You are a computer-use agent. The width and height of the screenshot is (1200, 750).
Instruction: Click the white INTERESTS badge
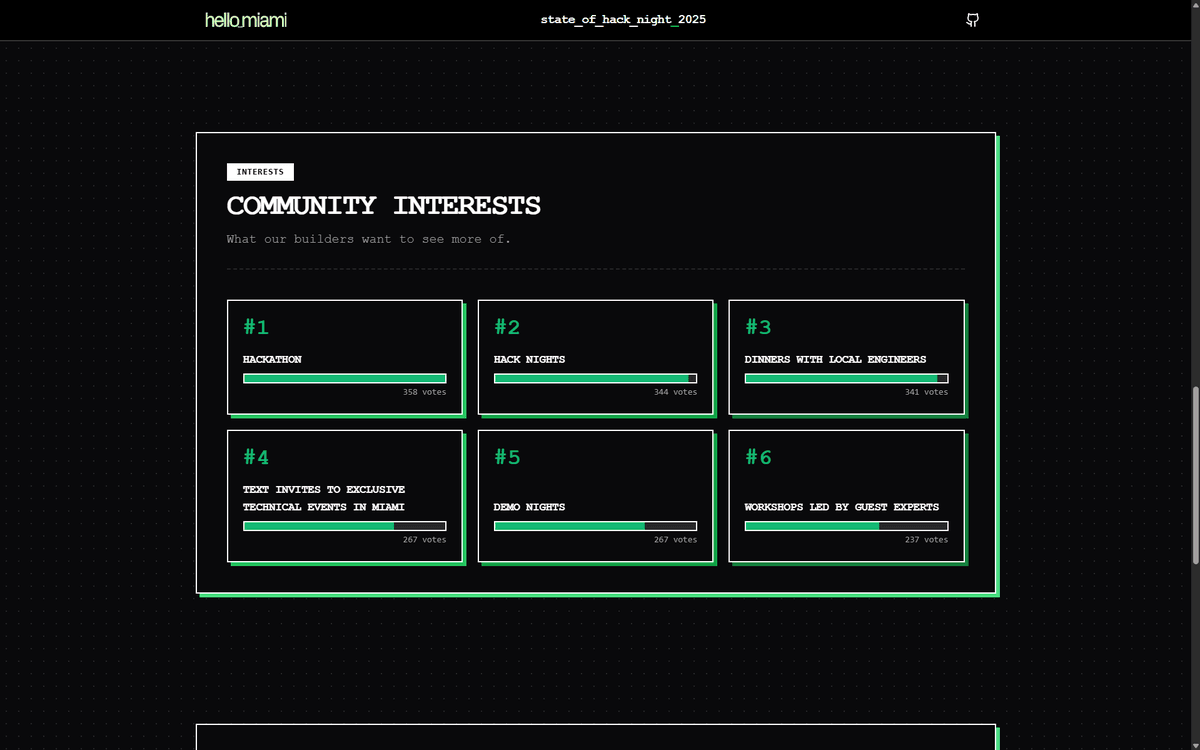click(260, 172)
